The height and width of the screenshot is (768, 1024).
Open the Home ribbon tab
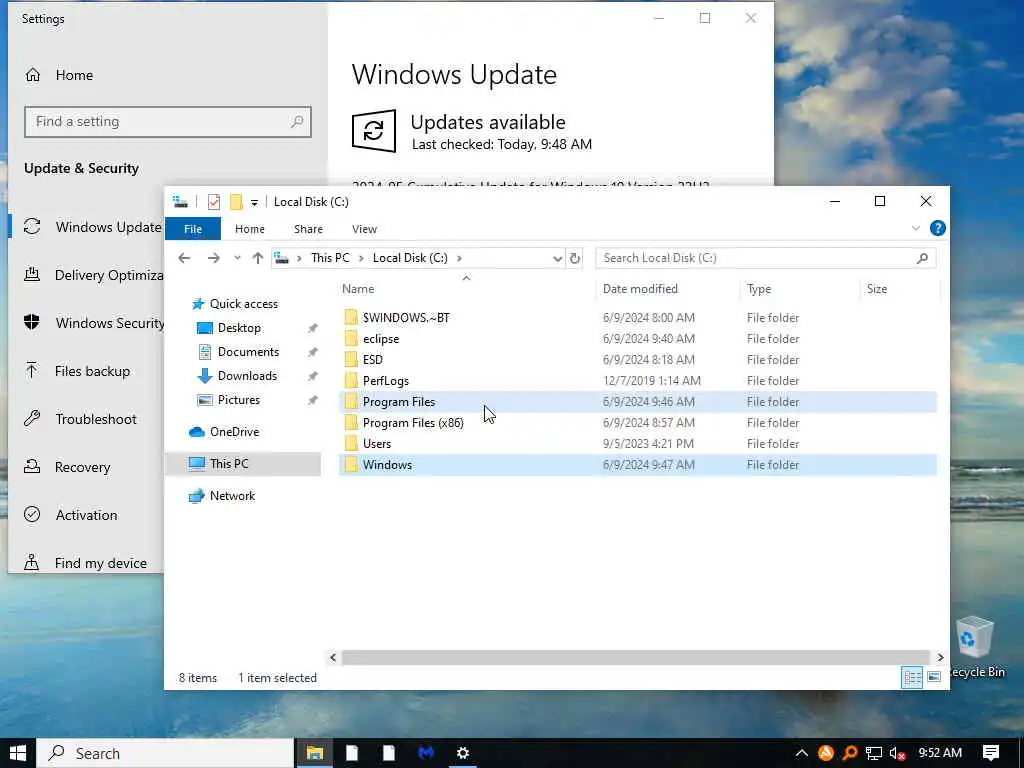pos(249,229)
